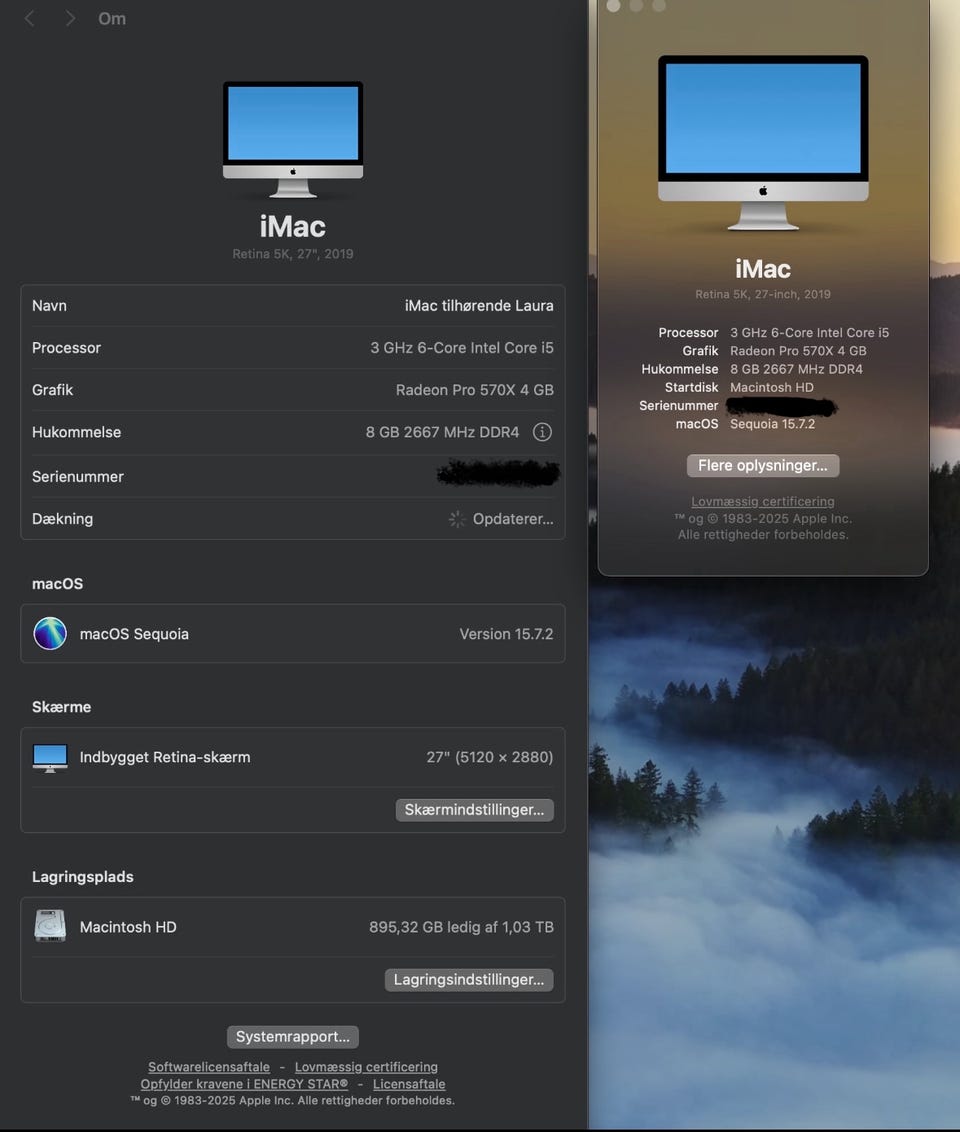Open the Softwarelicensaftale link
Screen dimensions: 960x1132
209,1067
